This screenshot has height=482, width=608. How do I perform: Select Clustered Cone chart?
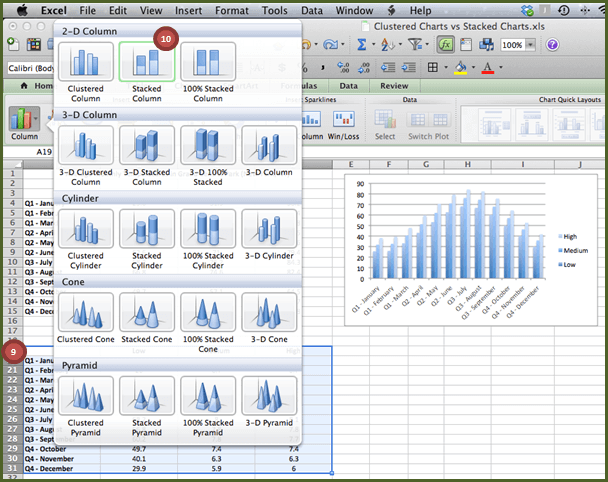click(x=86, y=312)
